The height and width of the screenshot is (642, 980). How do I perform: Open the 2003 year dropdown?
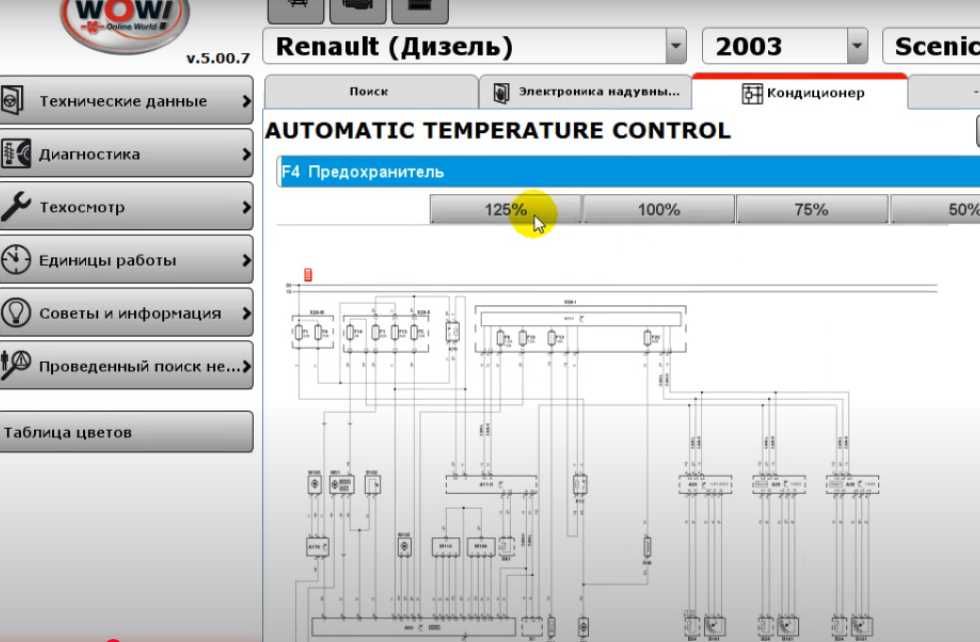point(858,46)
